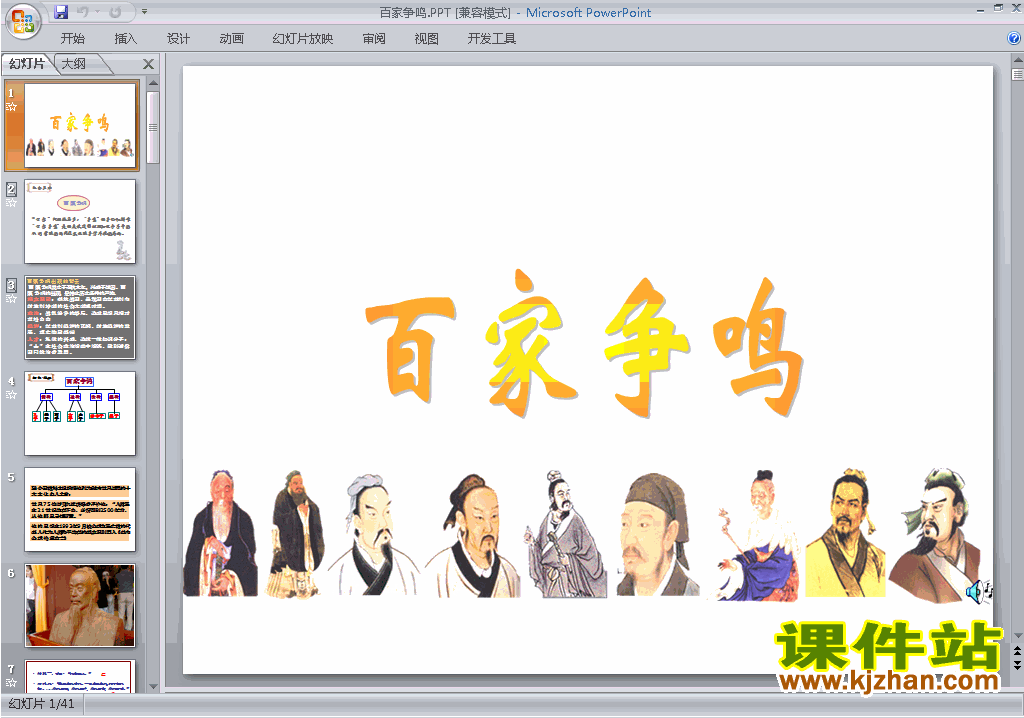Click animation star icon beside slide 1
This screenshot has width=1024, height=718.
click(11, 106)
